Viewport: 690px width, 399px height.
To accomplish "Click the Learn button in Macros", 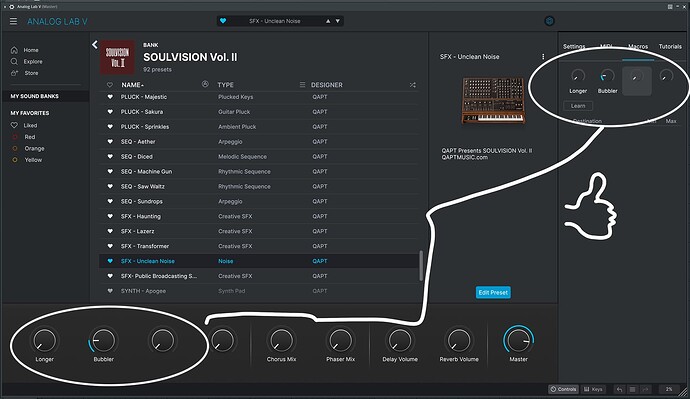I will point(578,106).
